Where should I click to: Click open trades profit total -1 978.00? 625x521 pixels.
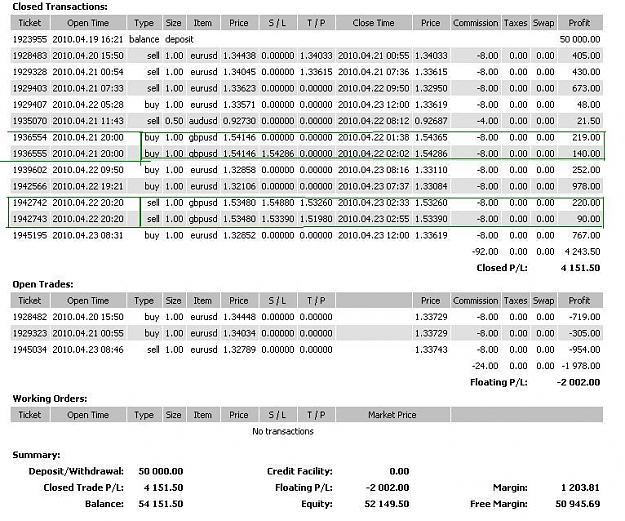tap(581, 366)
